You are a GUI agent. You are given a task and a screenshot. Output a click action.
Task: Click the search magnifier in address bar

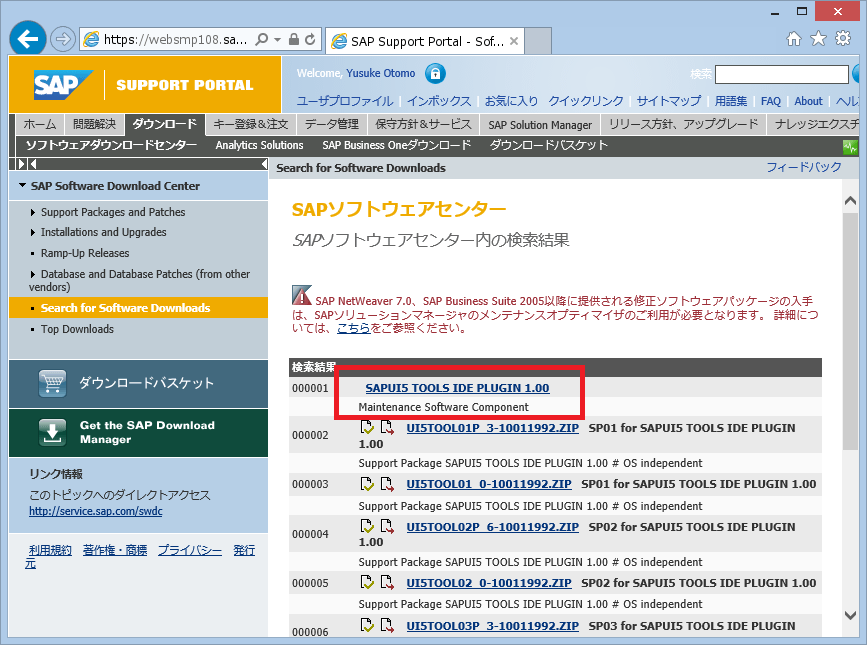click(x=262, y=39)
